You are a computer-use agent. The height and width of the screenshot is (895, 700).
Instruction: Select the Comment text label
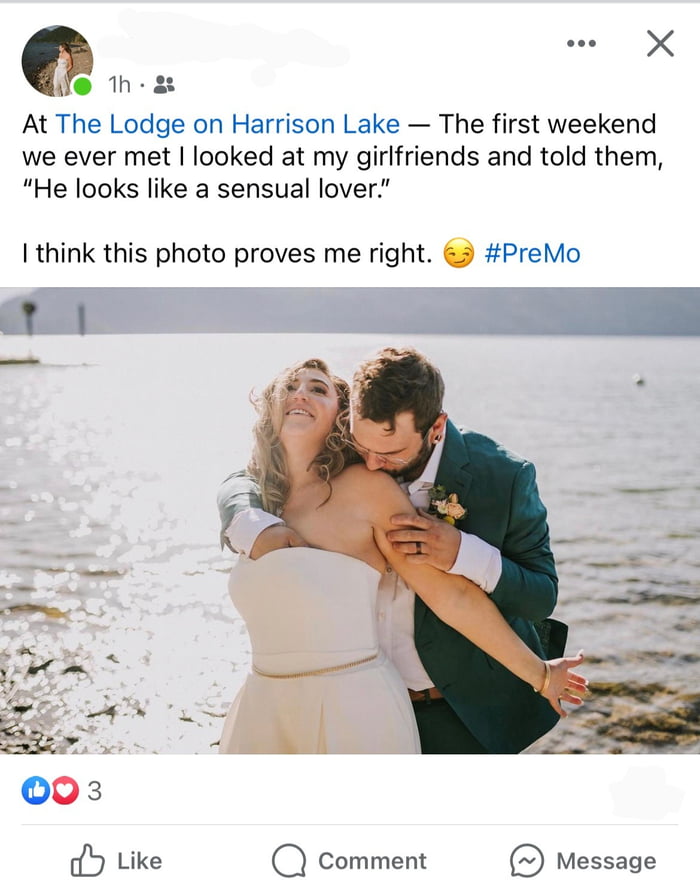point(372,861)
